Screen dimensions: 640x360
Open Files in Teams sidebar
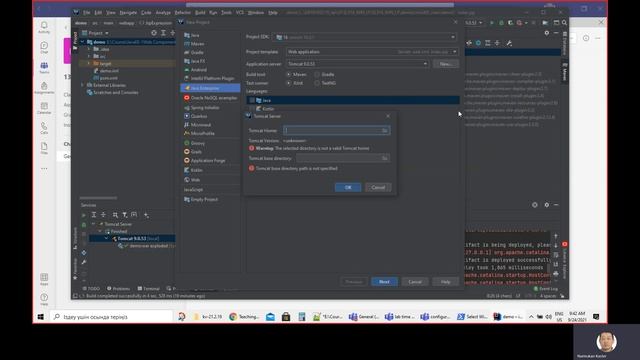coord(44,148)
